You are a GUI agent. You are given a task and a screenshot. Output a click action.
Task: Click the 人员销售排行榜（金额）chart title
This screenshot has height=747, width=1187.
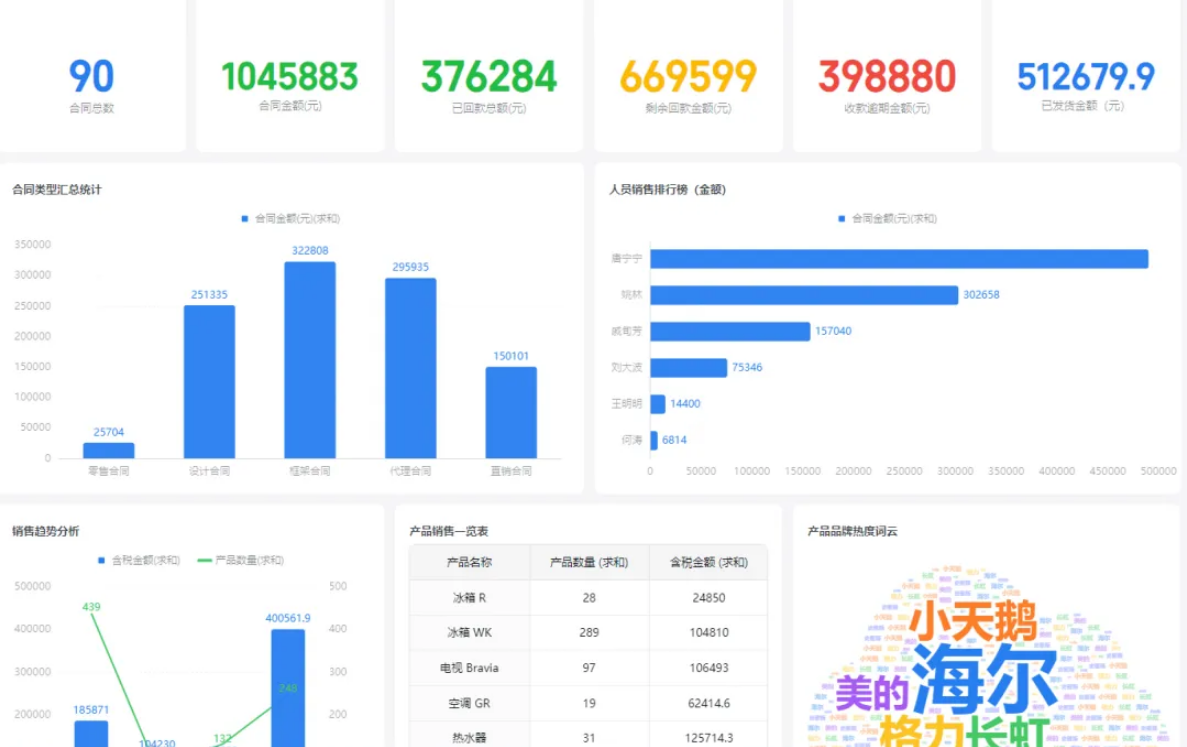tap(668, 189)
